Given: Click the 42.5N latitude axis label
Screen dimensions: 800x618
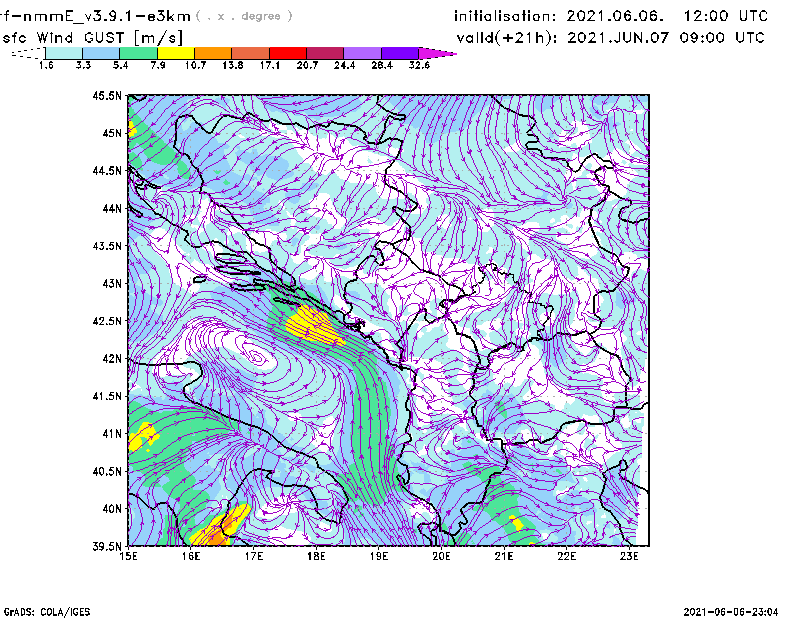Looking at the screenshot, I should [x=107, y=321].
